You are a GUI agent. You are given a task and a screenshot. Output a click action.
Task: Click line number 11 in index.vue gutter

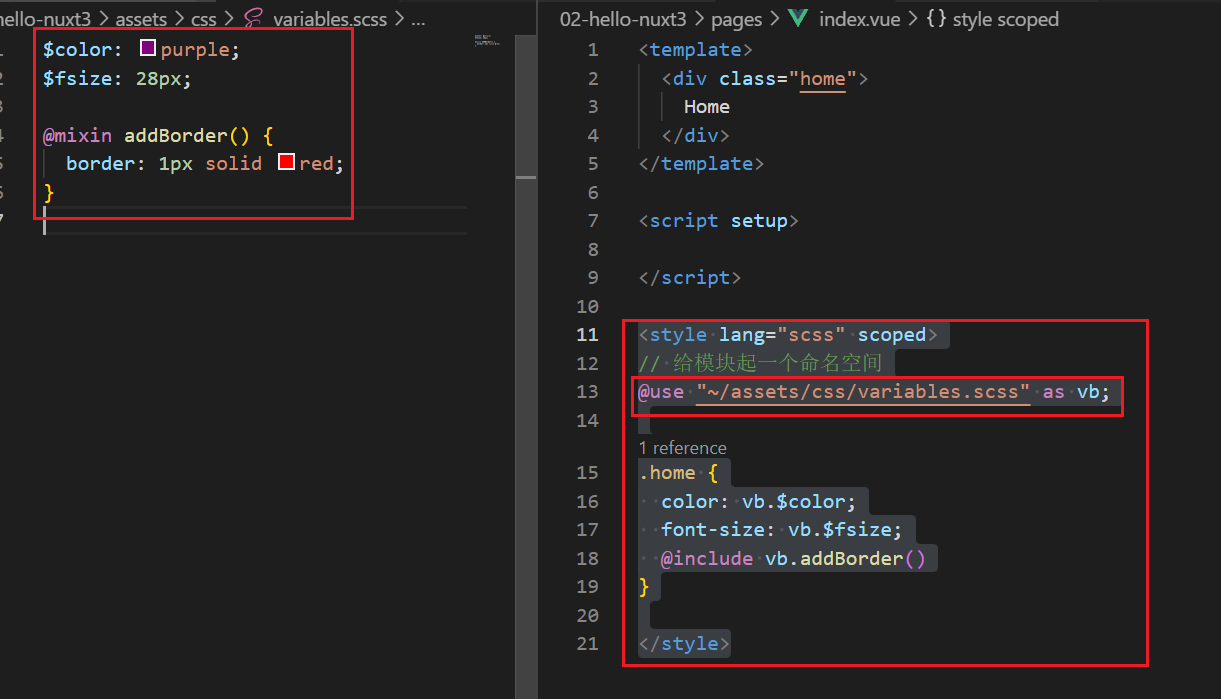click(587, 335)
